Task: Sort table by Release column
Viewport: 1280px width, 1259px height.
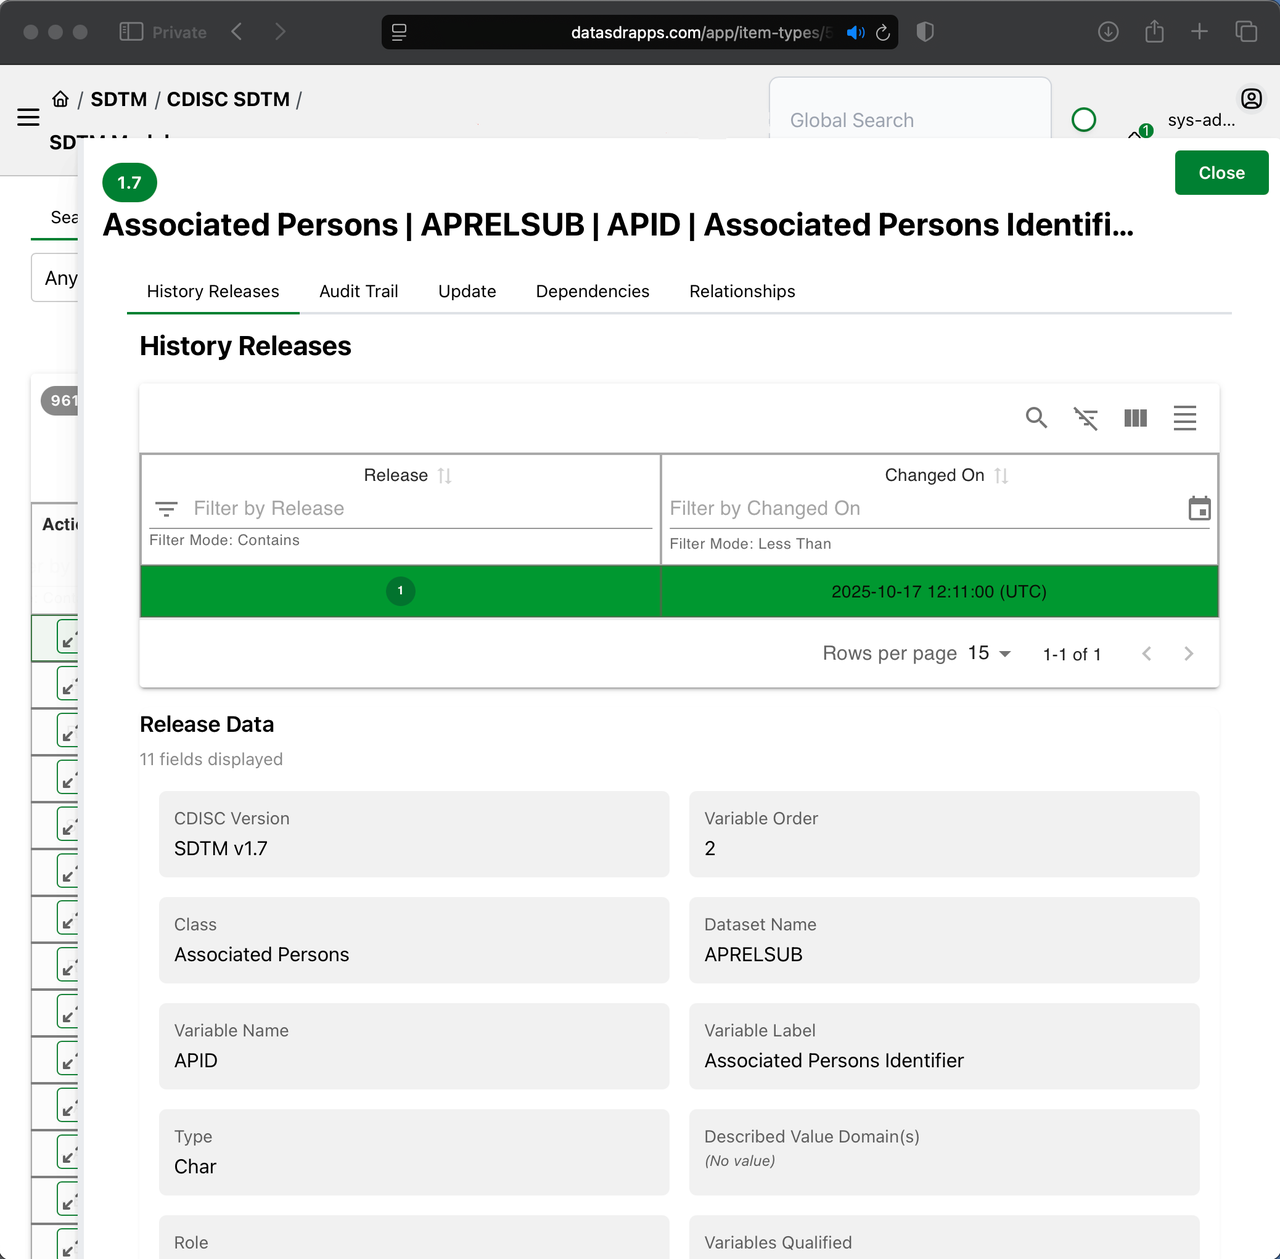Action: [445, 476]
